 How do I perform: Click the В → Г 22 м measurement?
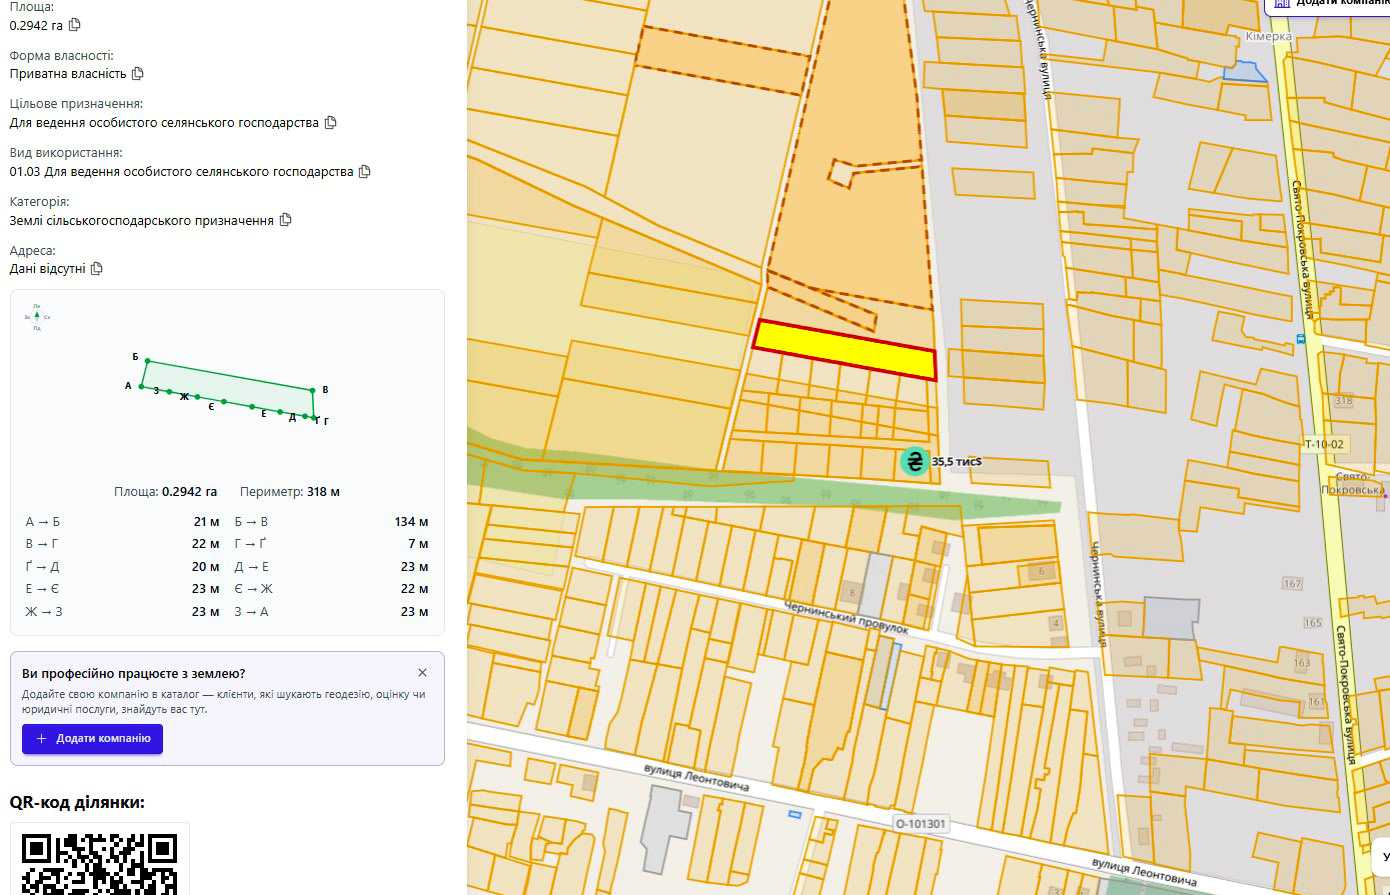point(122,544)
